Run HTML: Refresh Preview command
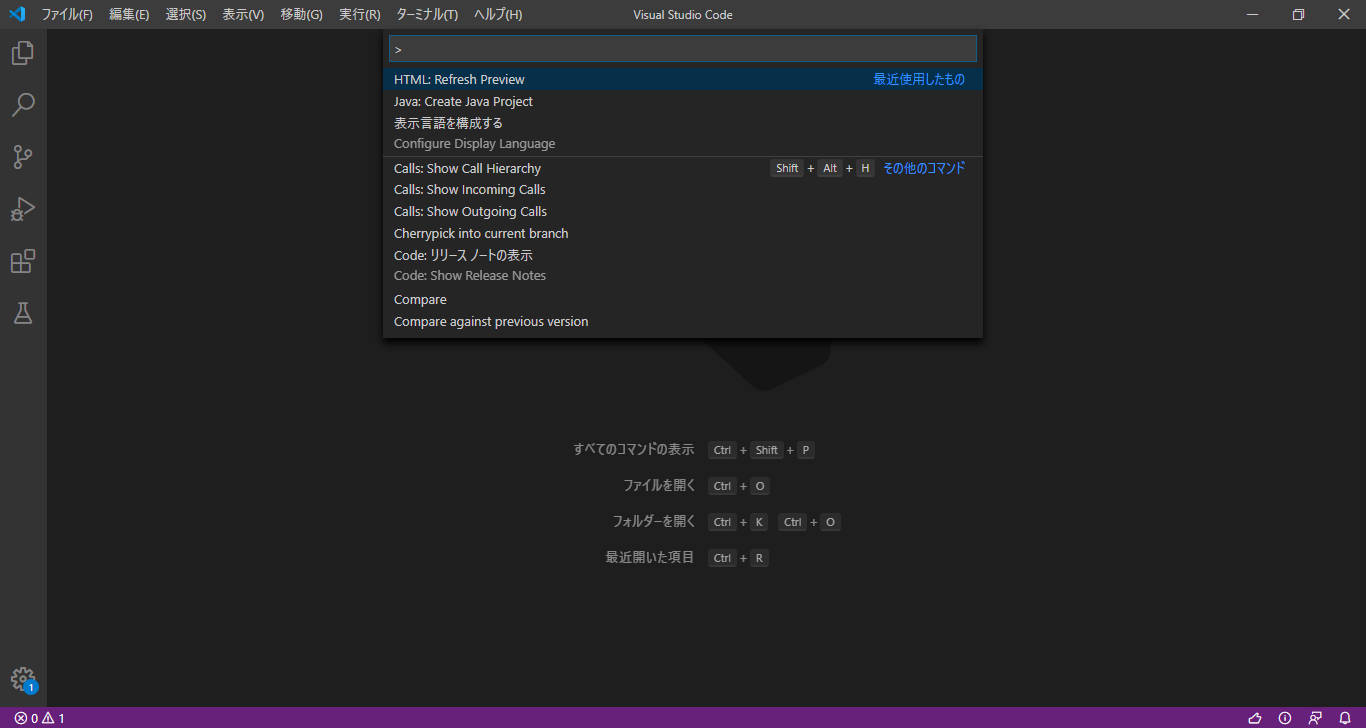Screen dimensions: 1366x728 (x=682, y=79)
